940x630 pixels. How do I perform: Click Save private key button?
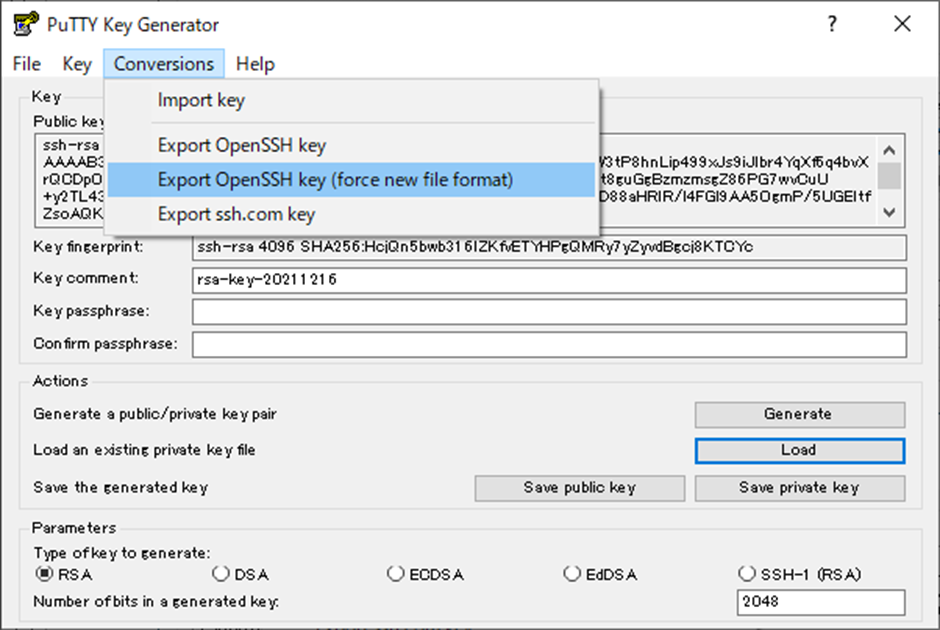(800, 488)
